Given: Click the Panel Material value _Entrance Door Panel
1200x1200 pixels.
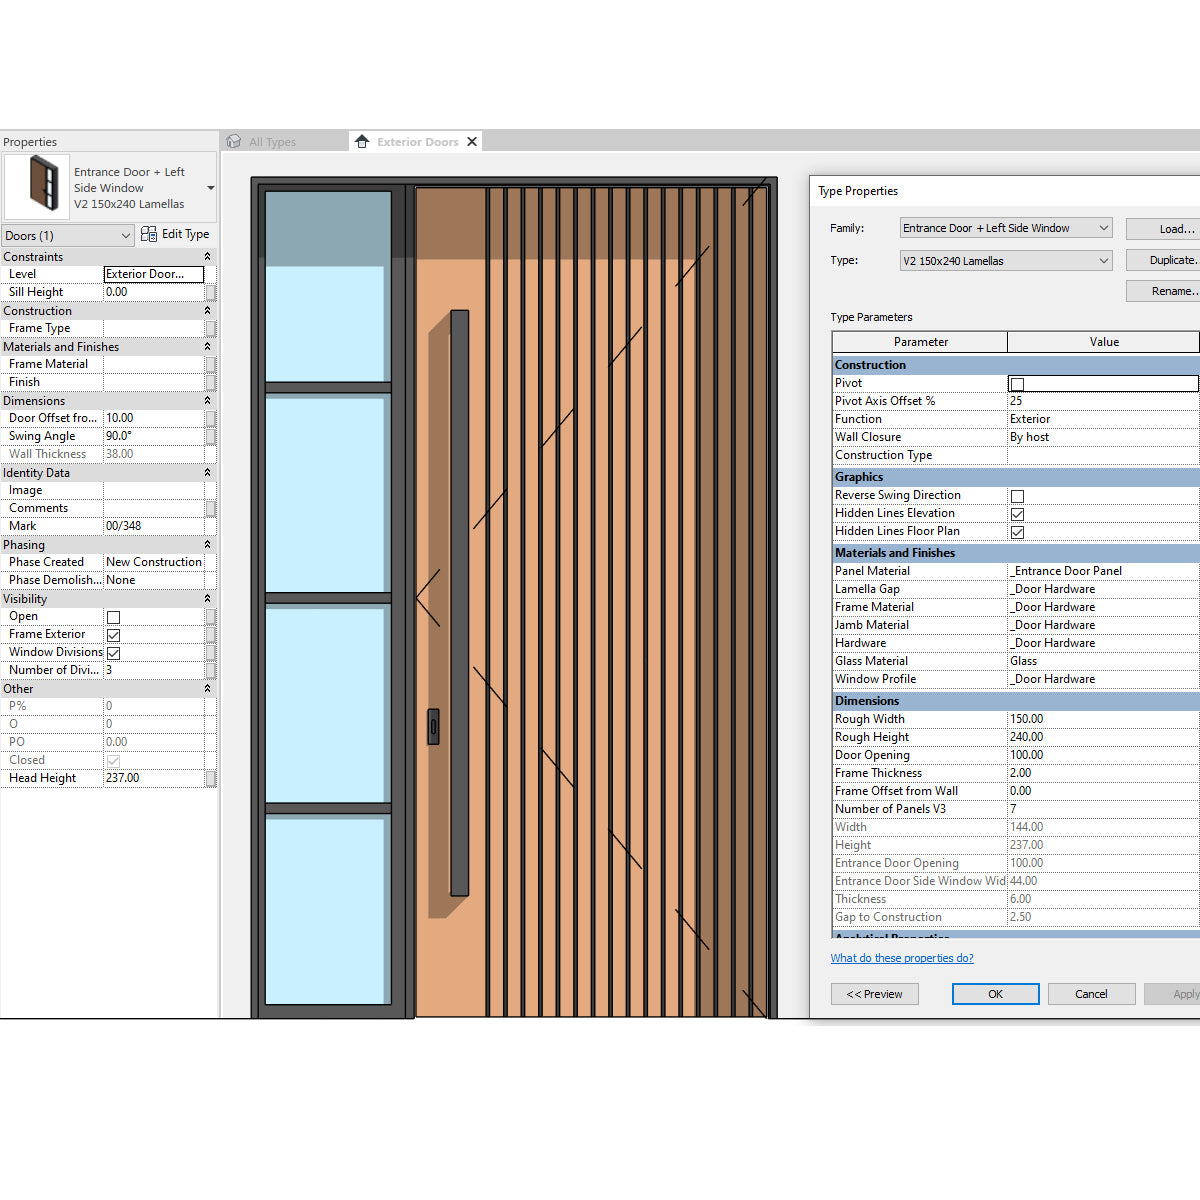Looking at the screenshot, I should tap(1103, 571).
